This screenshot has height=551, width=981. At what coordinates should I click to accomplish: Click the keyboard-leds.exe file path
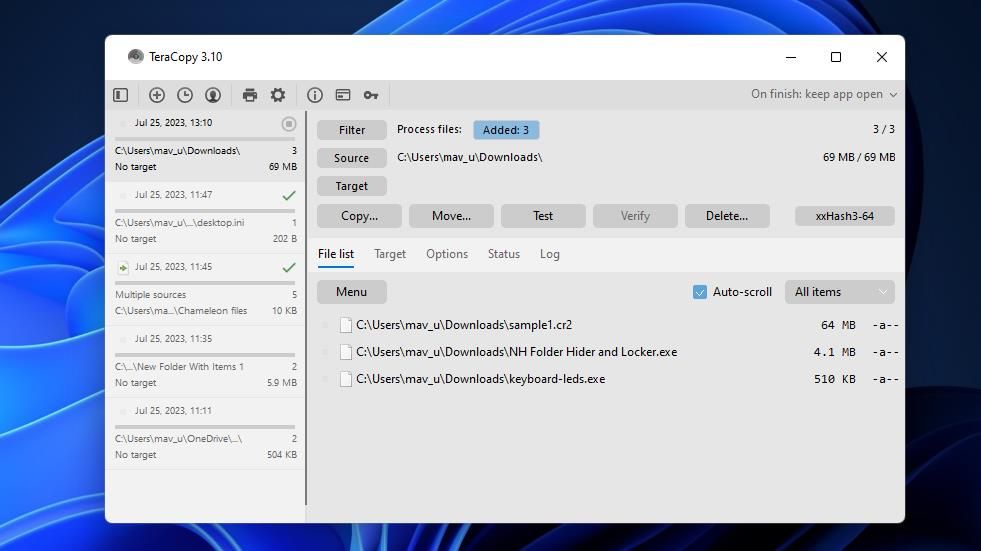click(480, 379)
